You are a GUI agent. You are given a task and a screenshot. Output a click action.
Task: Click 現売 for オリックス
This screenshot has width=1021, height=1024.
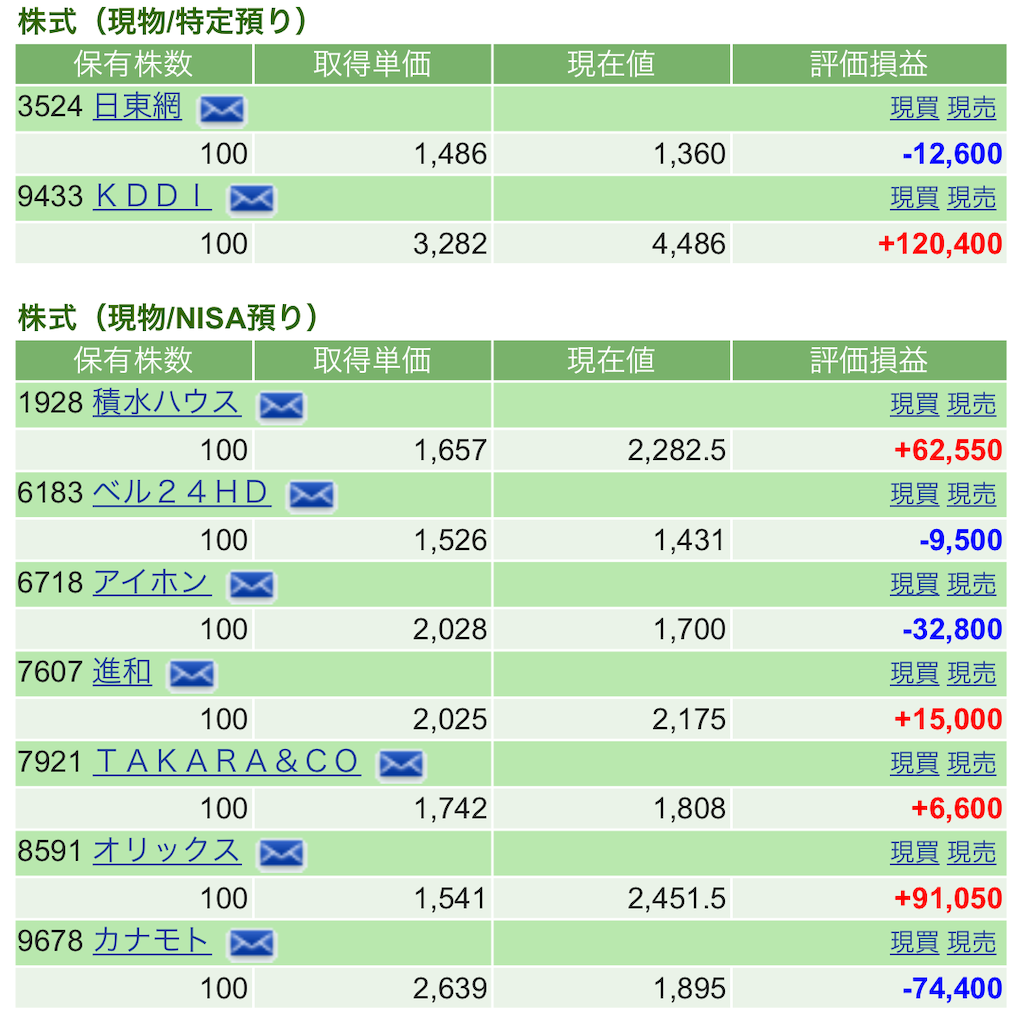coord(971,854)
